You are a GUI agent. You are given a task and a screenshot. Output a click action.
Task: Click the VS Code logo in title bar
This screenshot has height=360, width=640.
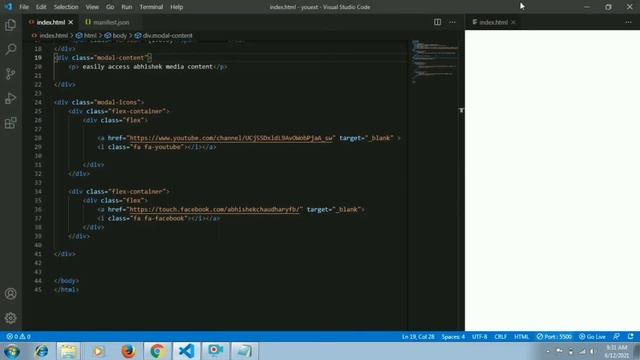[x=8, y=7]
